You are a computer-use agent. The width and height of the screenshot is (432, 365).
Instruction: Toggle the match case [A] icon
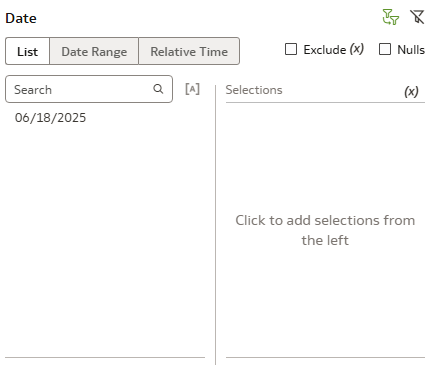point(192,89)
